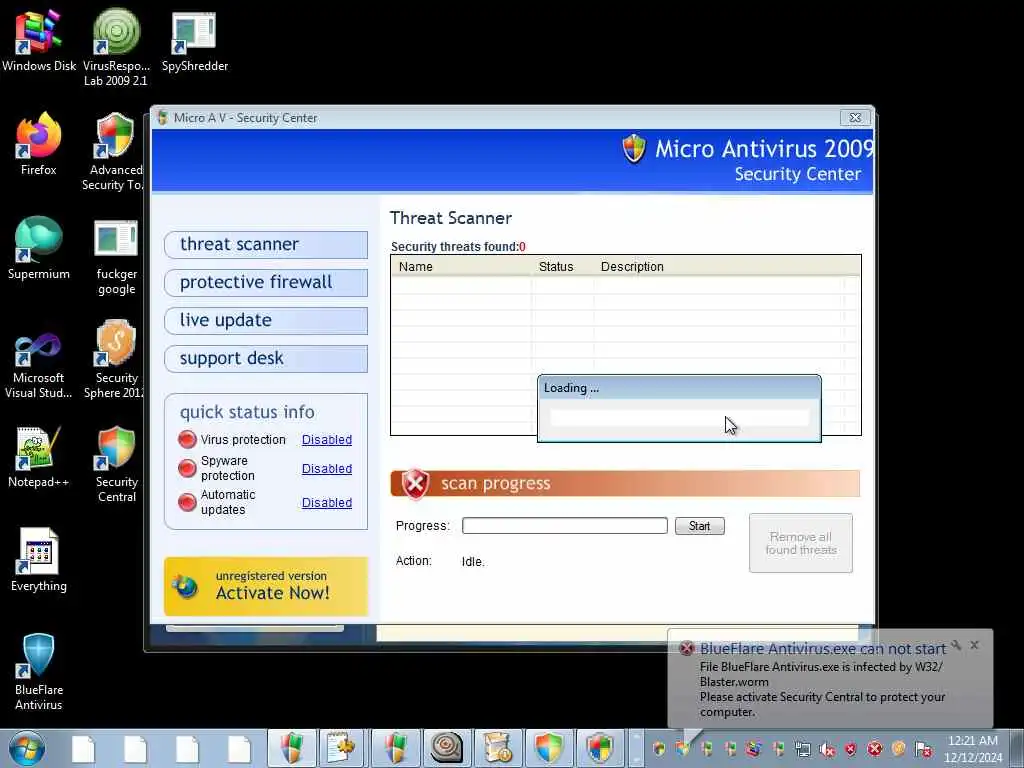Click the 'Idle.' action status text
1024x768 pixels.
473,562
